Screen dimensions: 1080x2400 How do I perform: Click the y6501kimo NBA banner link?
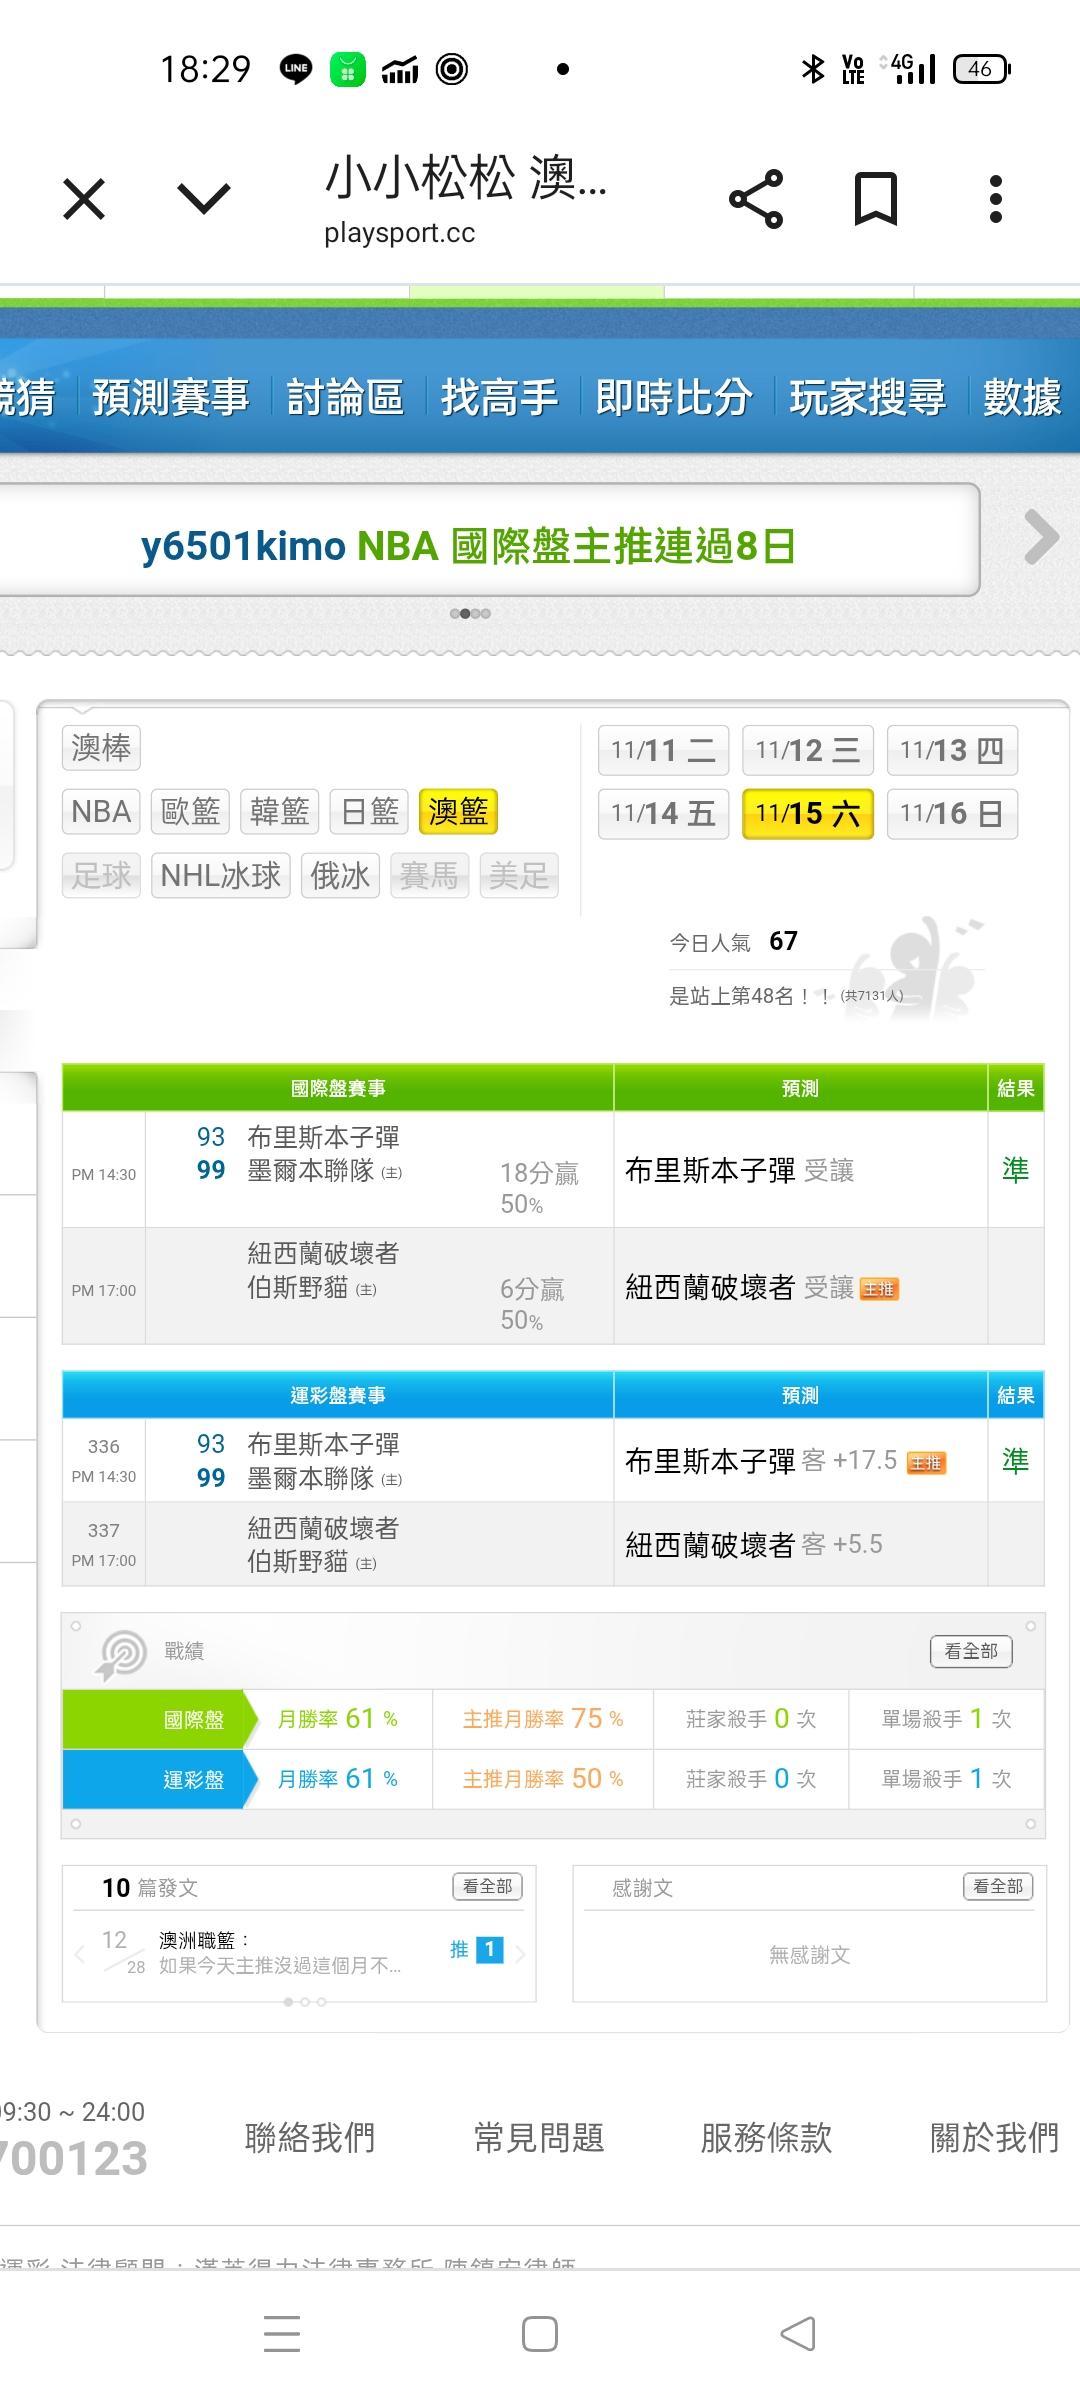coord(468,546)
